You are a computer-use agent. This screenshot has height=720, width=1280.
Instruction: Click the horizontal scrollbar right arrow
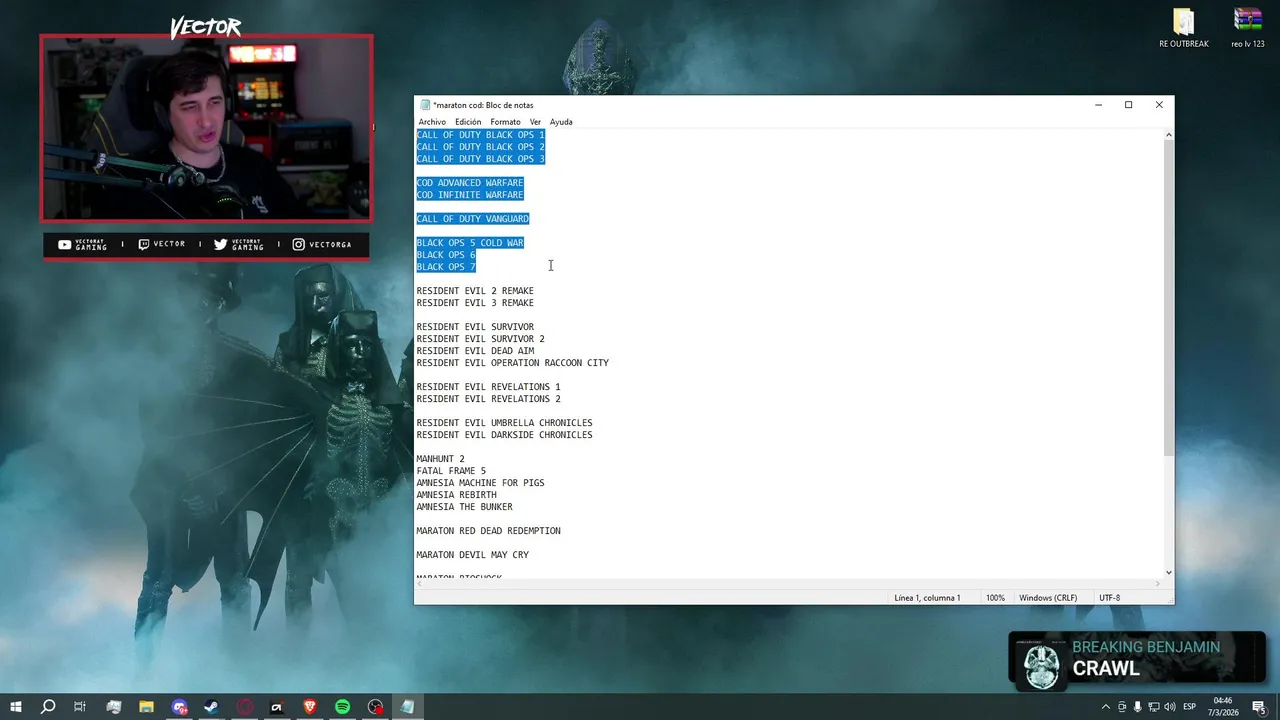click(1159, 582)
